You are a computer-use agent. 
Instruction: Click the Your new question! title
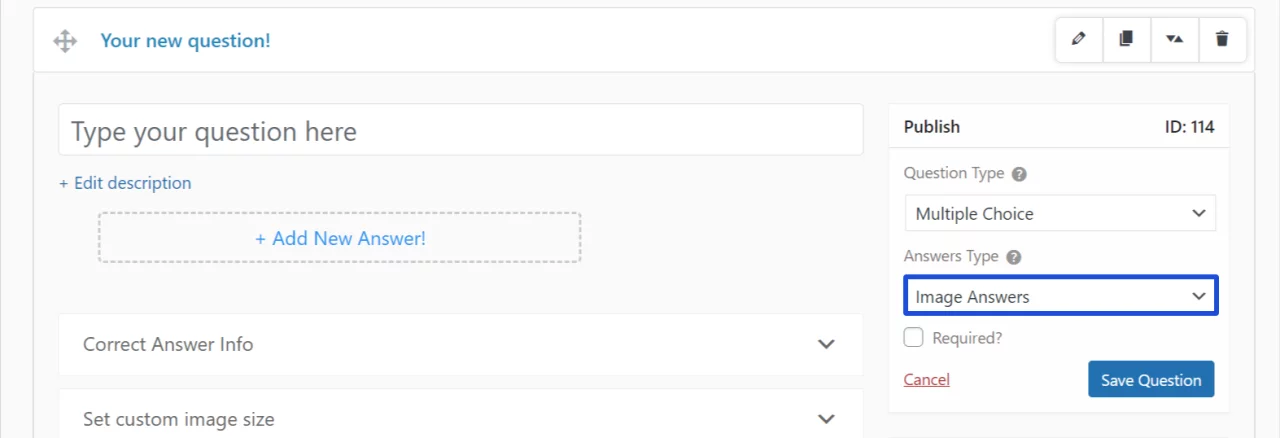[185, 41]
